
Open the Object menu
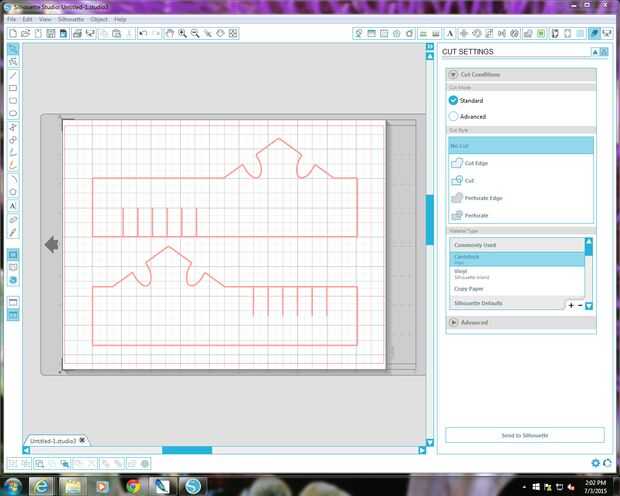click(x=99, y=19)
